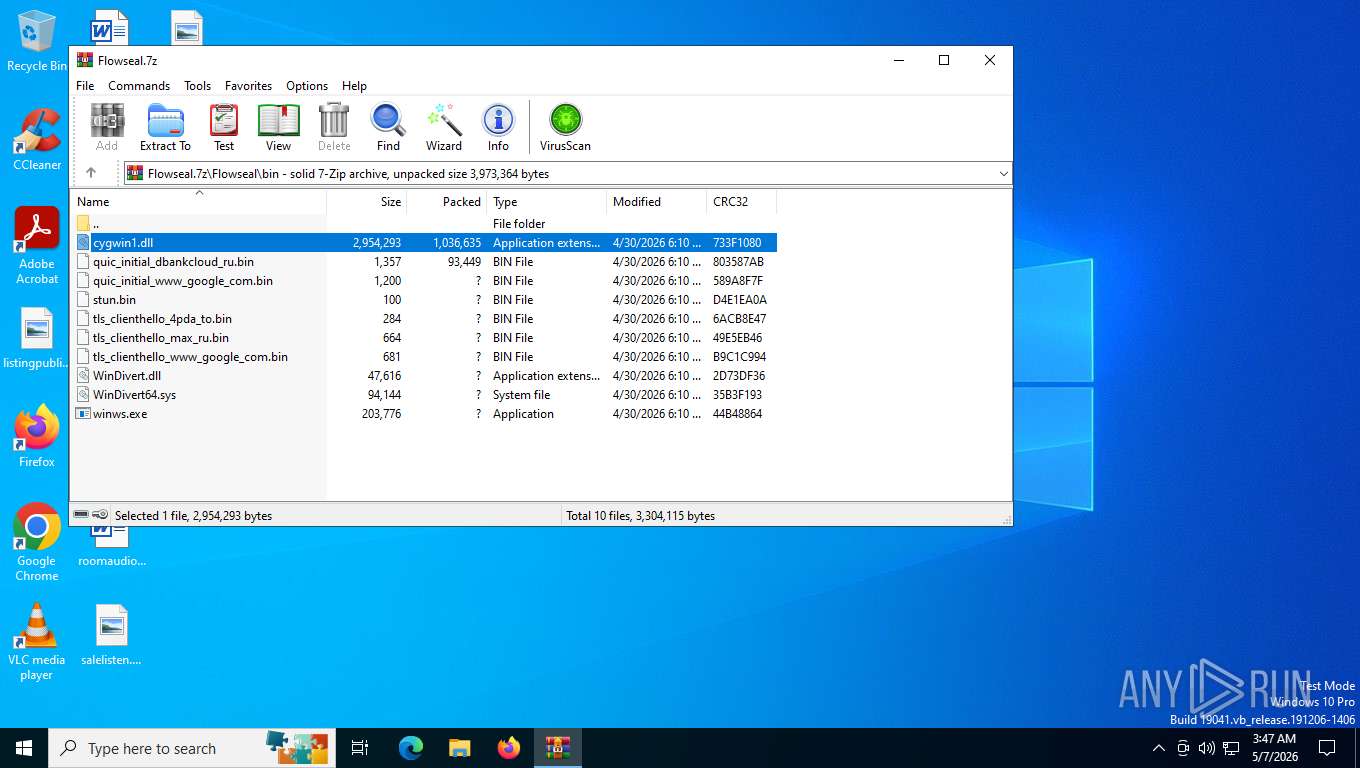Click size value 203,776
Screen dimensions: 1360x768
coord(381,414)
